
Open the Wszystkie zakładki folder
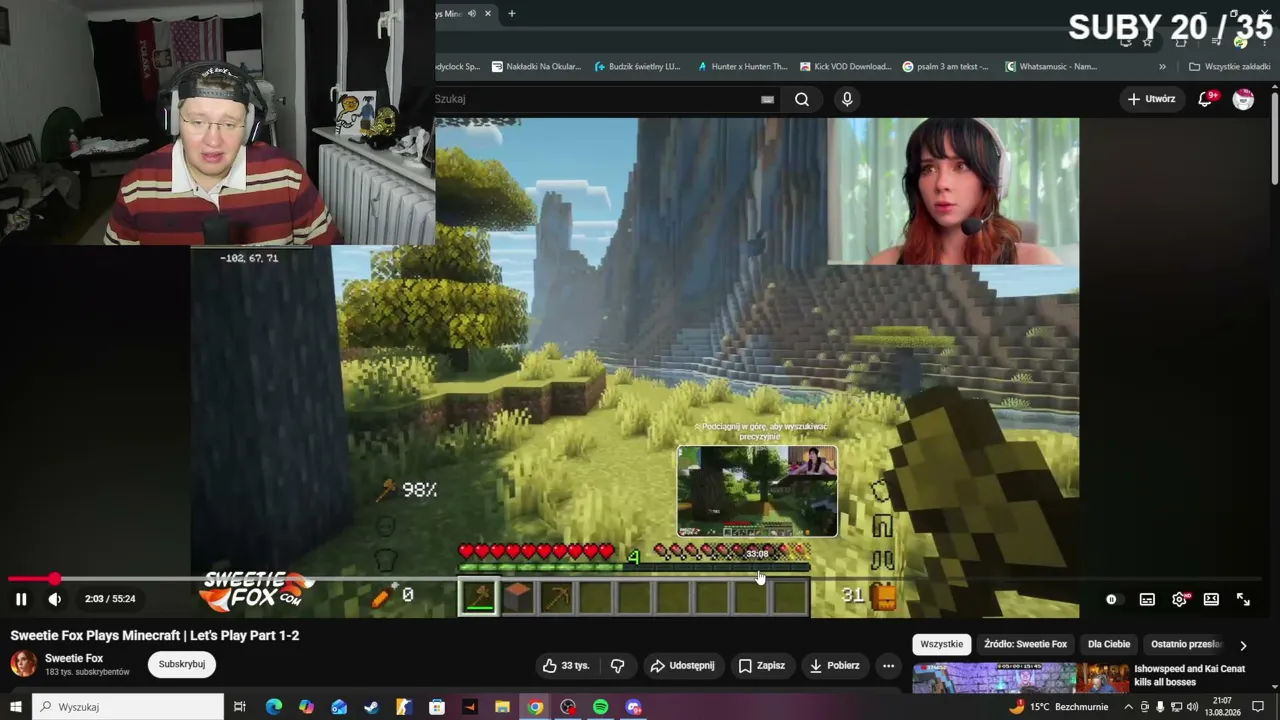[1229, 67]
